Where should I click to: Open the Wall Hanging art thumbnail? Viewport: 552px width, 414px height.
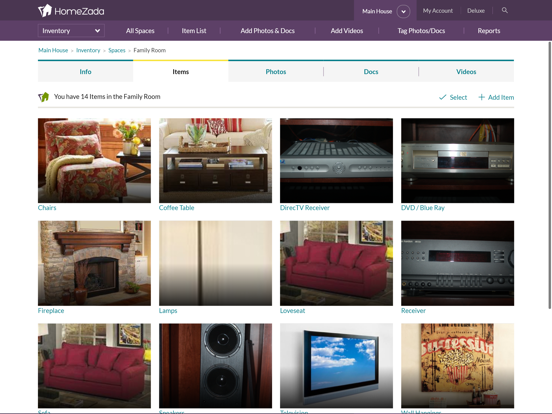(458, 366)
